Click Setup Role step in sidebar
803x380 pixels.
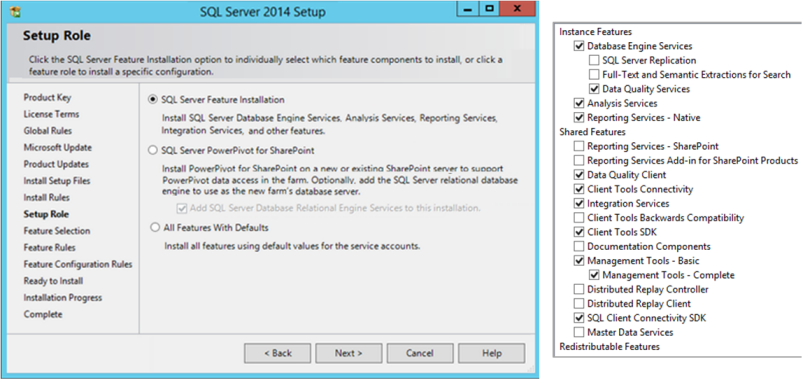(x=46, y=214)
